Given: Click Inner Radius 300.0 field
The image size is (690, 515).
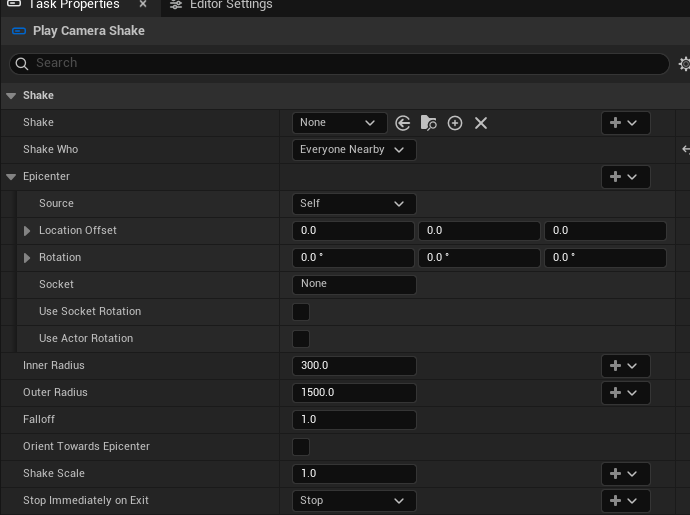Looking at the screenshot, I should click(354, 366).
